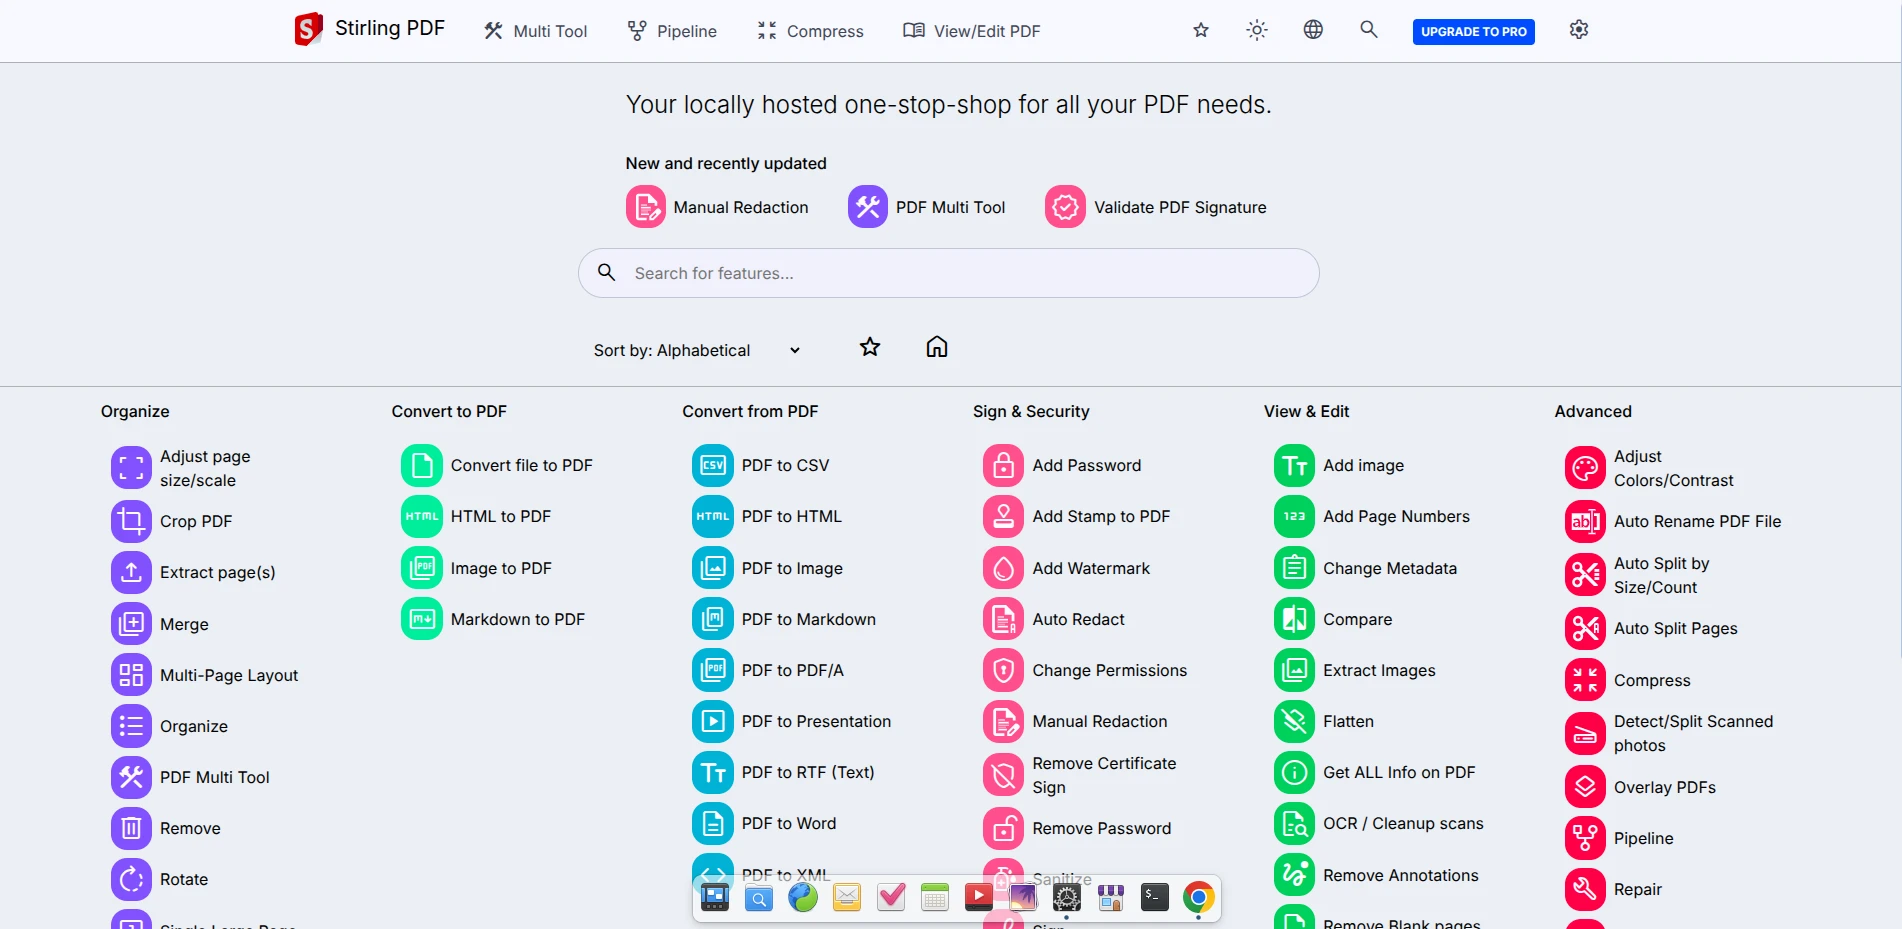This screenshot has height=929, width=1902.
Task: Open the Get ALL Info on PDF link
Action: point(1399,772)
